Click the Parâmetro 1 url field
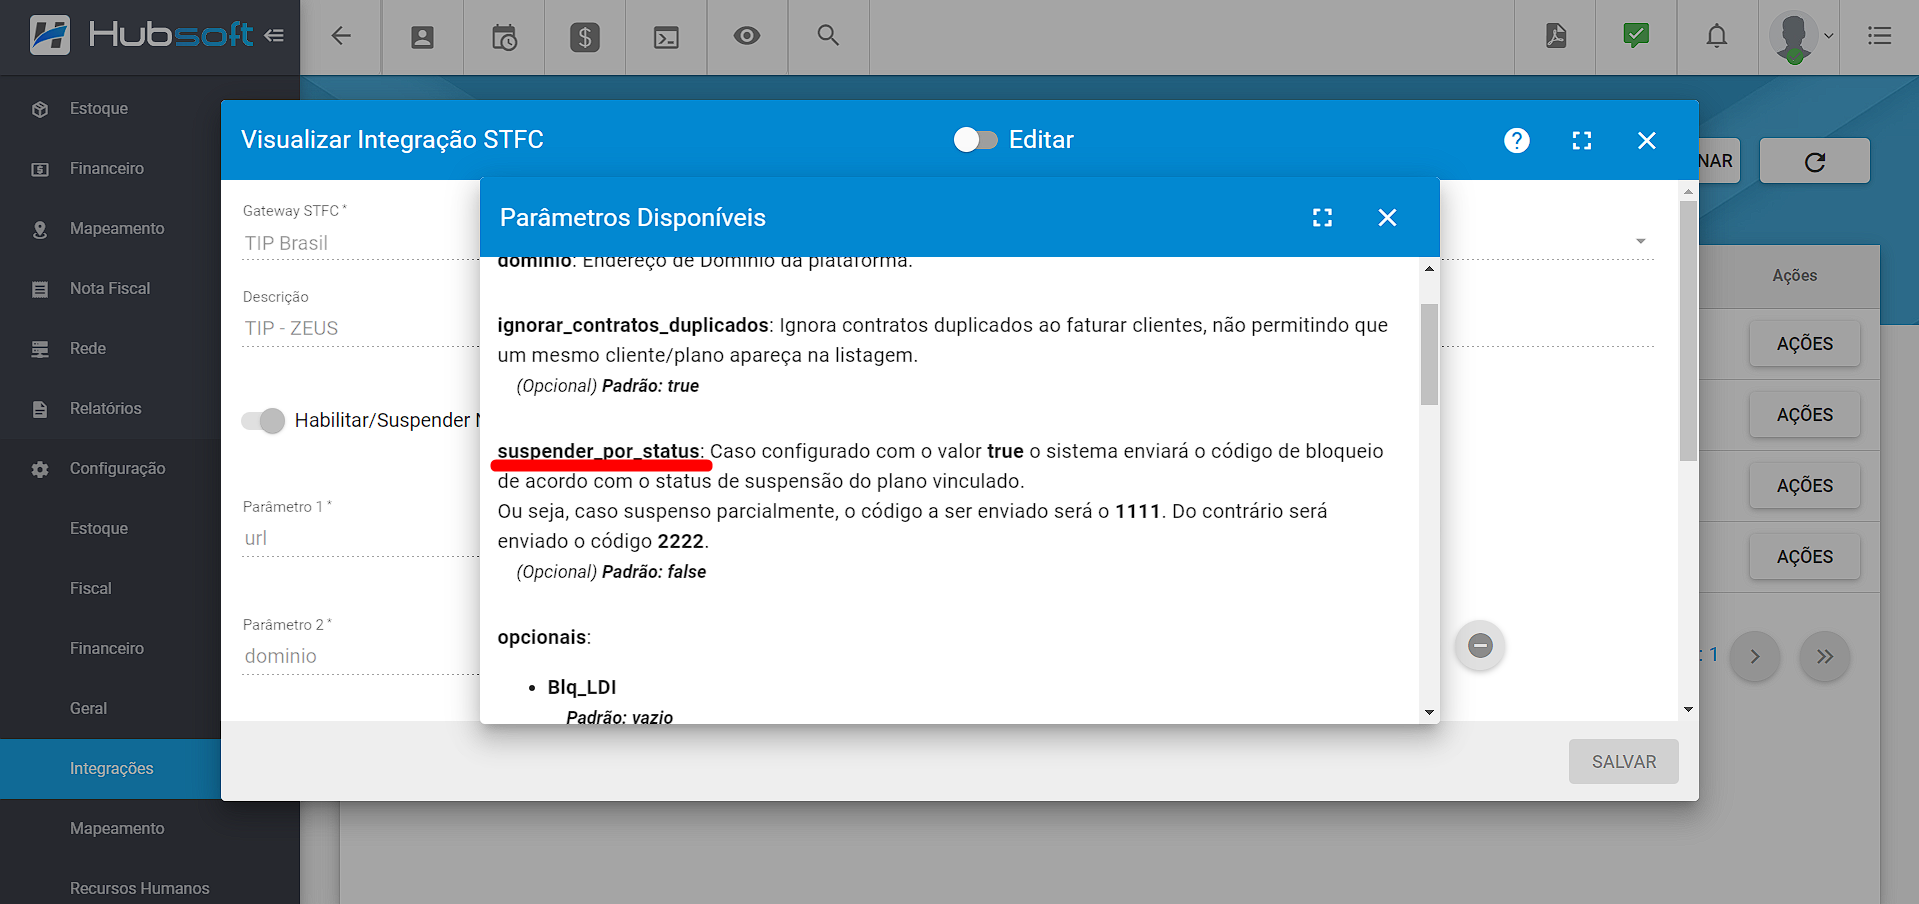Viewport: 1919px width, 904px height. coord(360,538)
